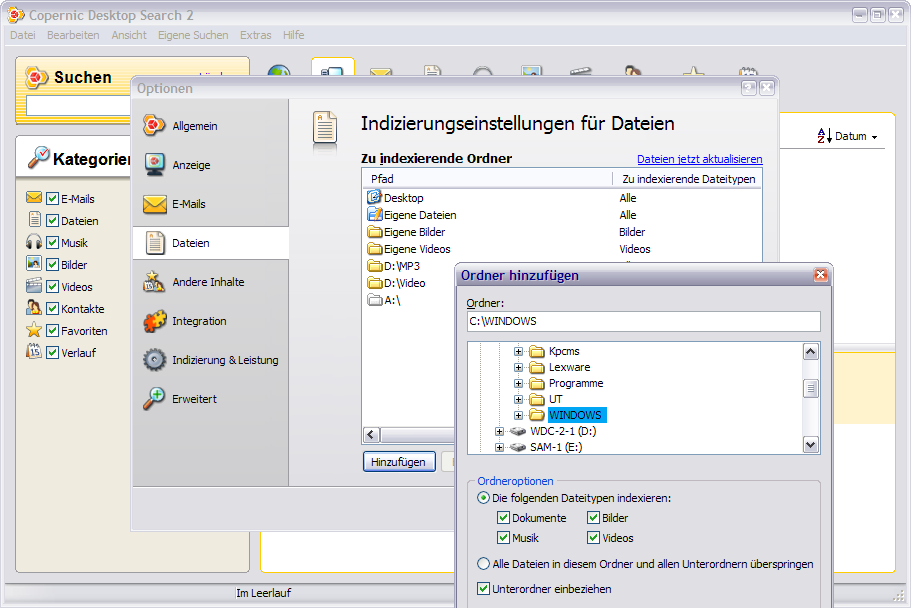
Task: Uncheck Kontakte category checkbox
Action: click(x=52, y=309)
